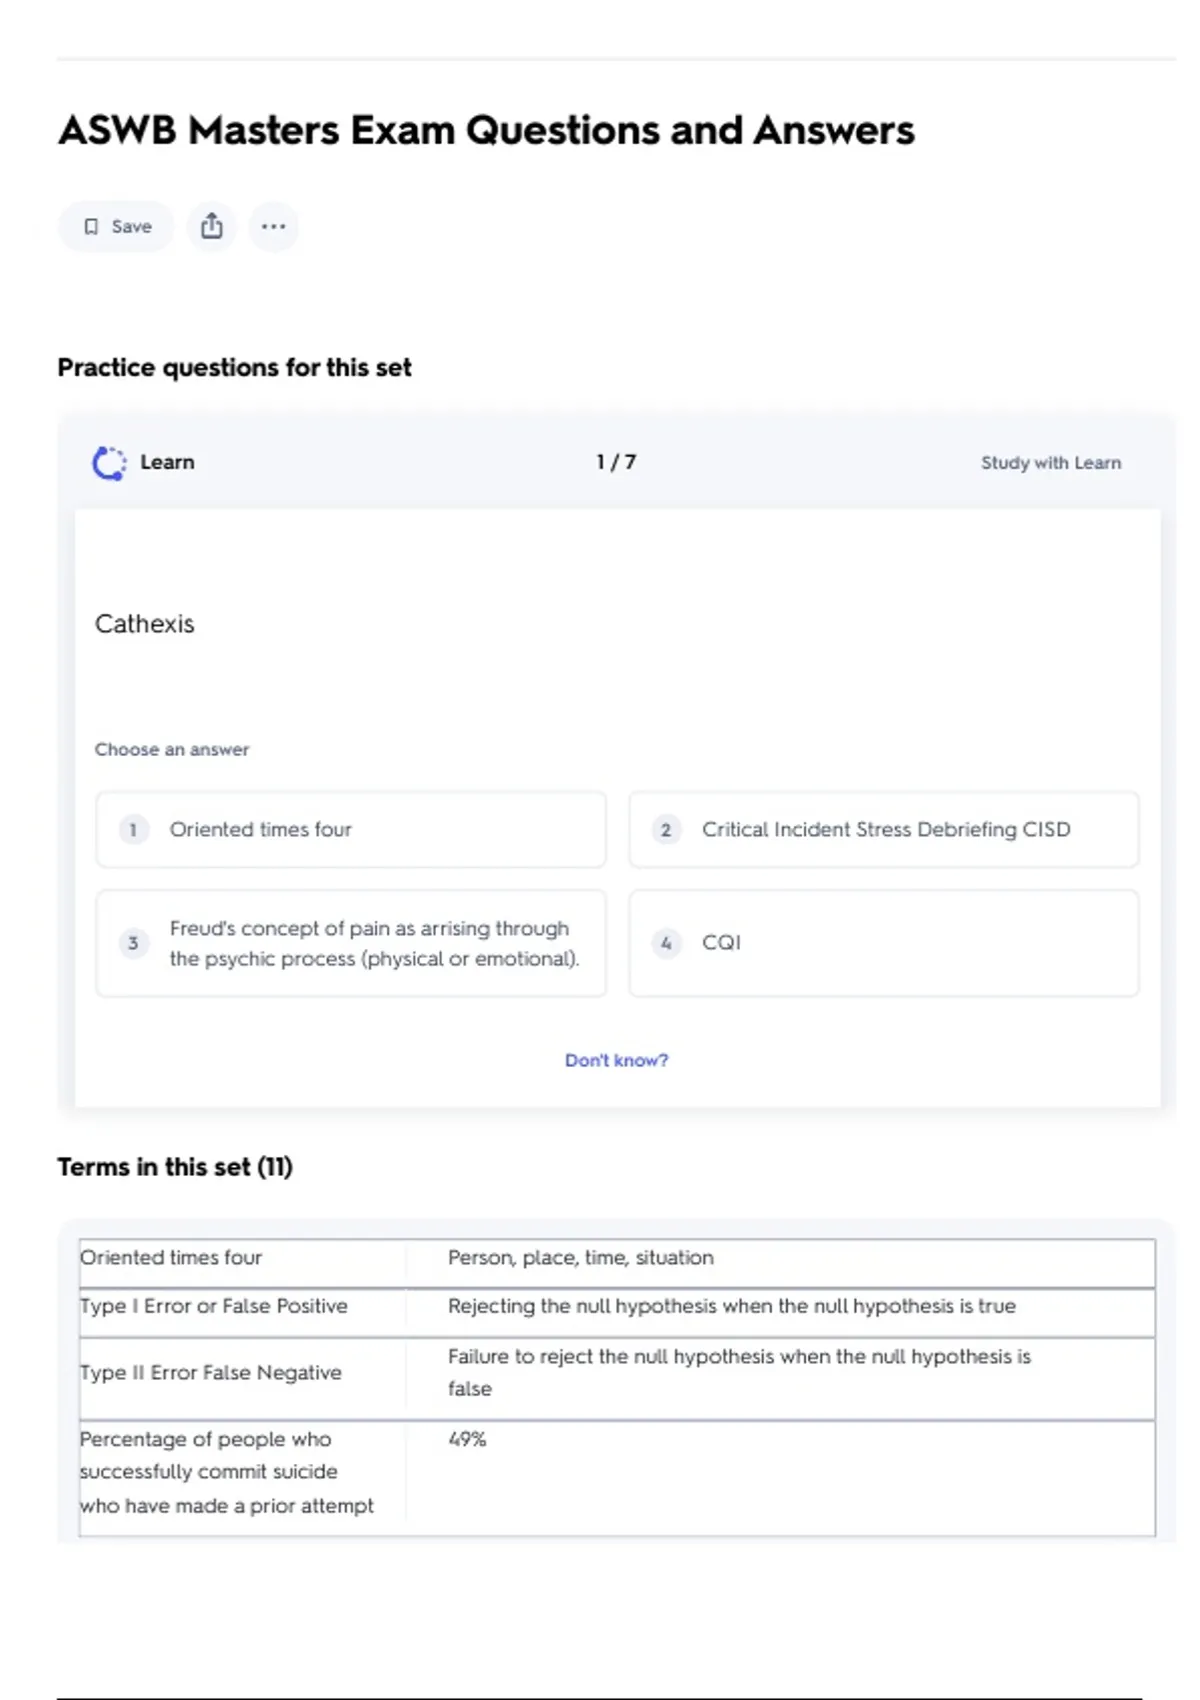This screenshot has width=1200, height=1700.
Task: Select answer Oriented times four
Action: (x=350, y=830)
